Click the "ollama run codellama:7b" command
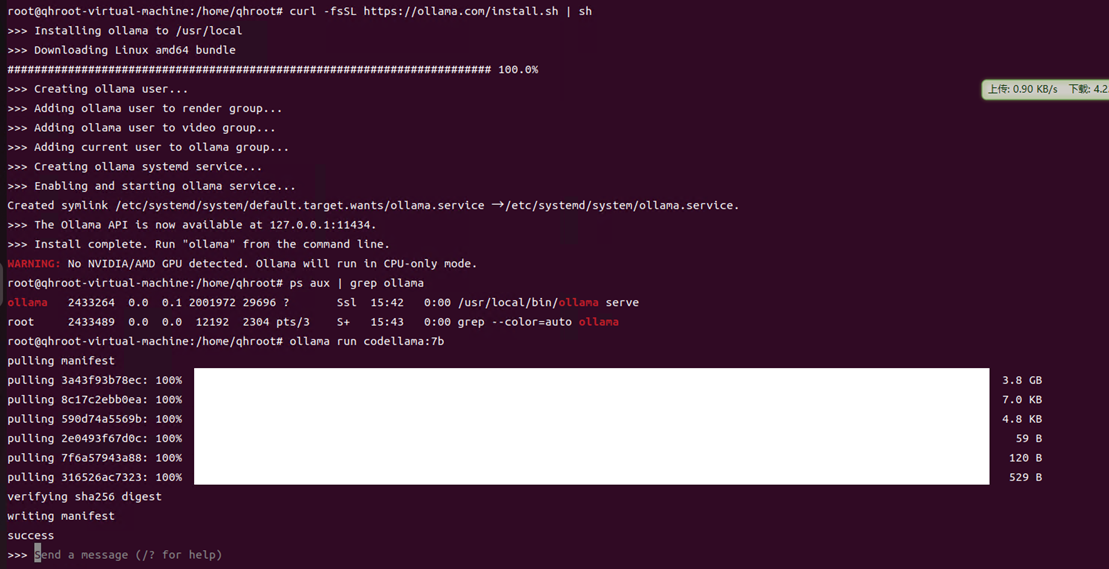1109x569 pixels. pyautogui.click(x=366, y=341)
